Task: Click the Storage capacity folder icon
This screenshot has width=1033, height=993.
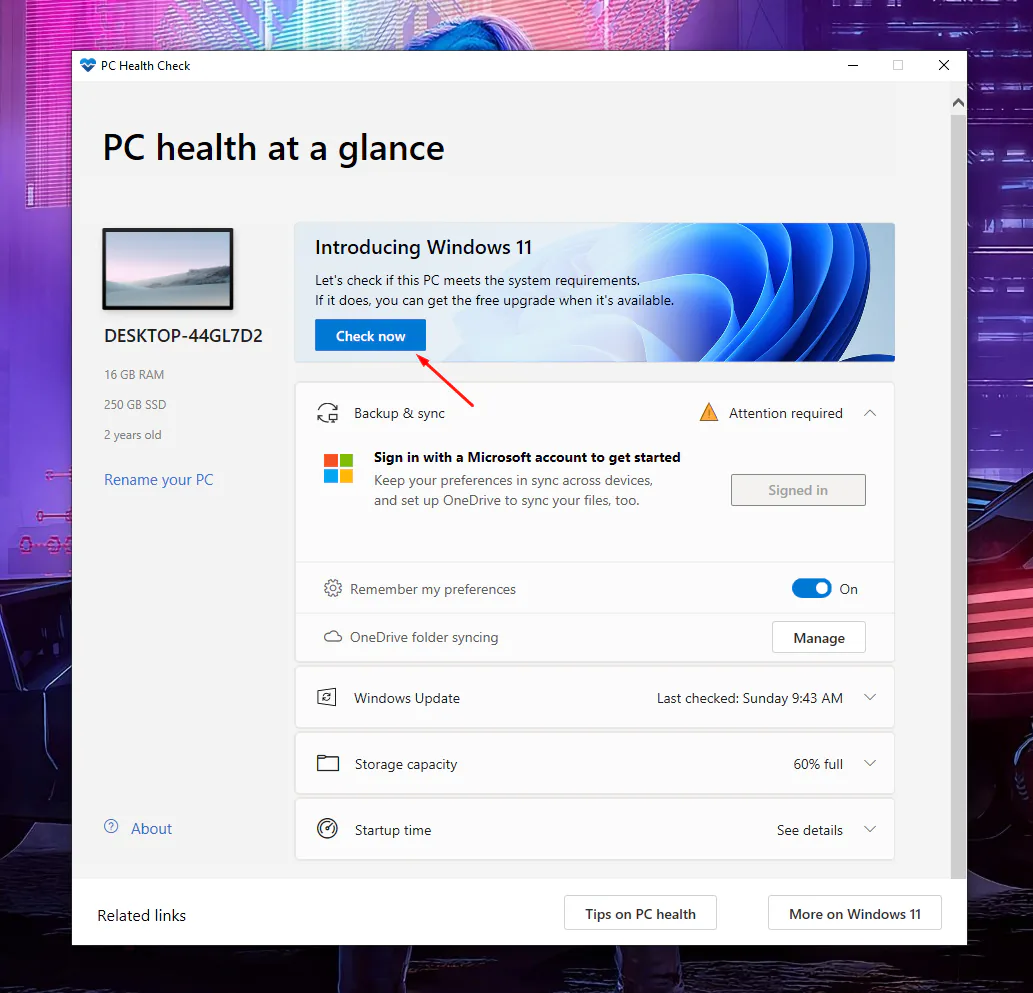Action: 327,763
